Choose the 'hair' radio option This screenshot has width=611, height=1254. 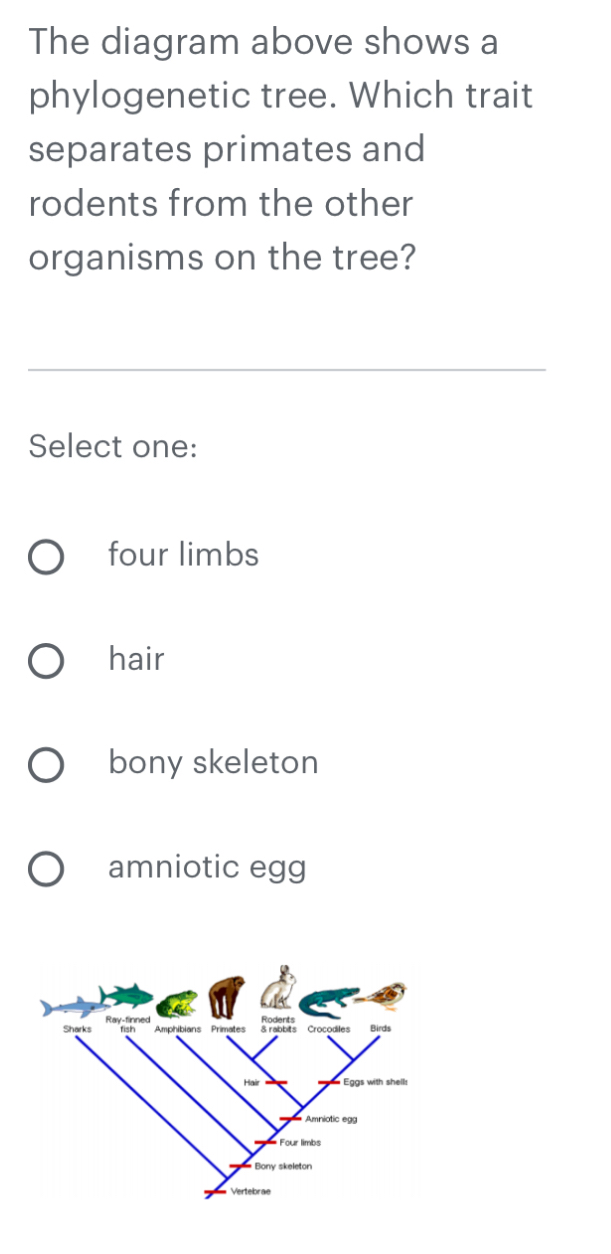tap(44, 660)
